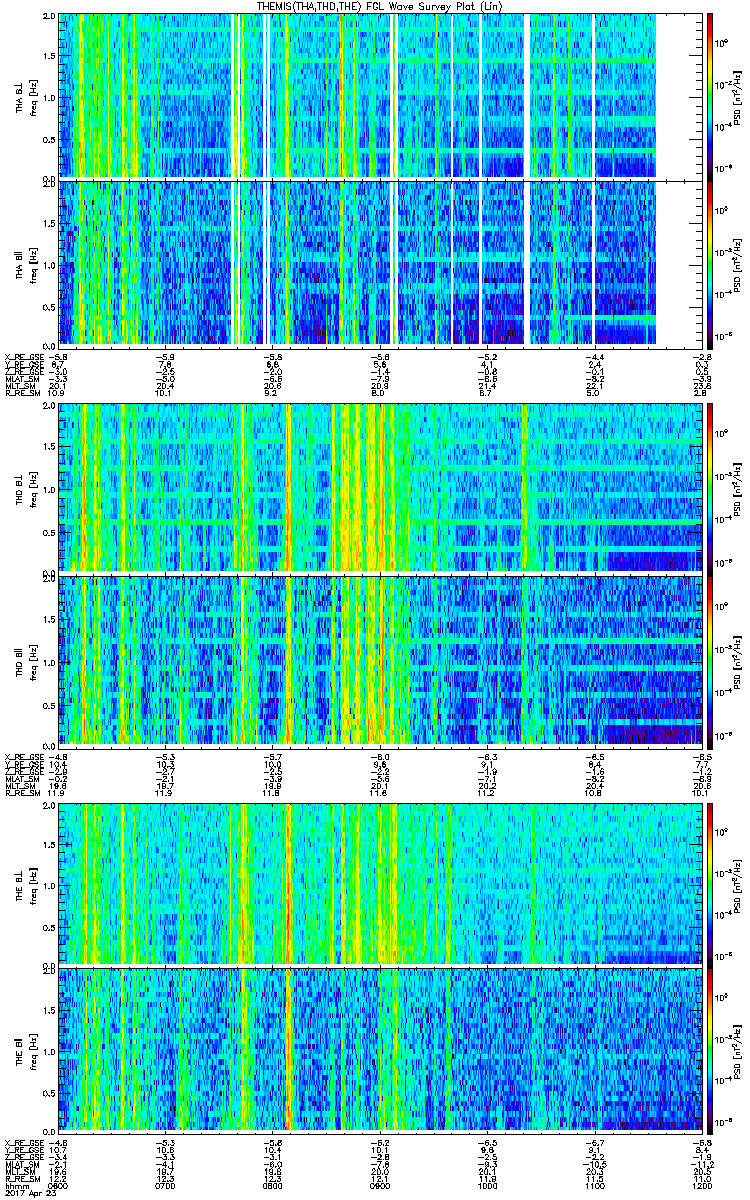Click the THA B-parallel PSD color bar
Viewport: 750px width, 1200px height.
709,263
